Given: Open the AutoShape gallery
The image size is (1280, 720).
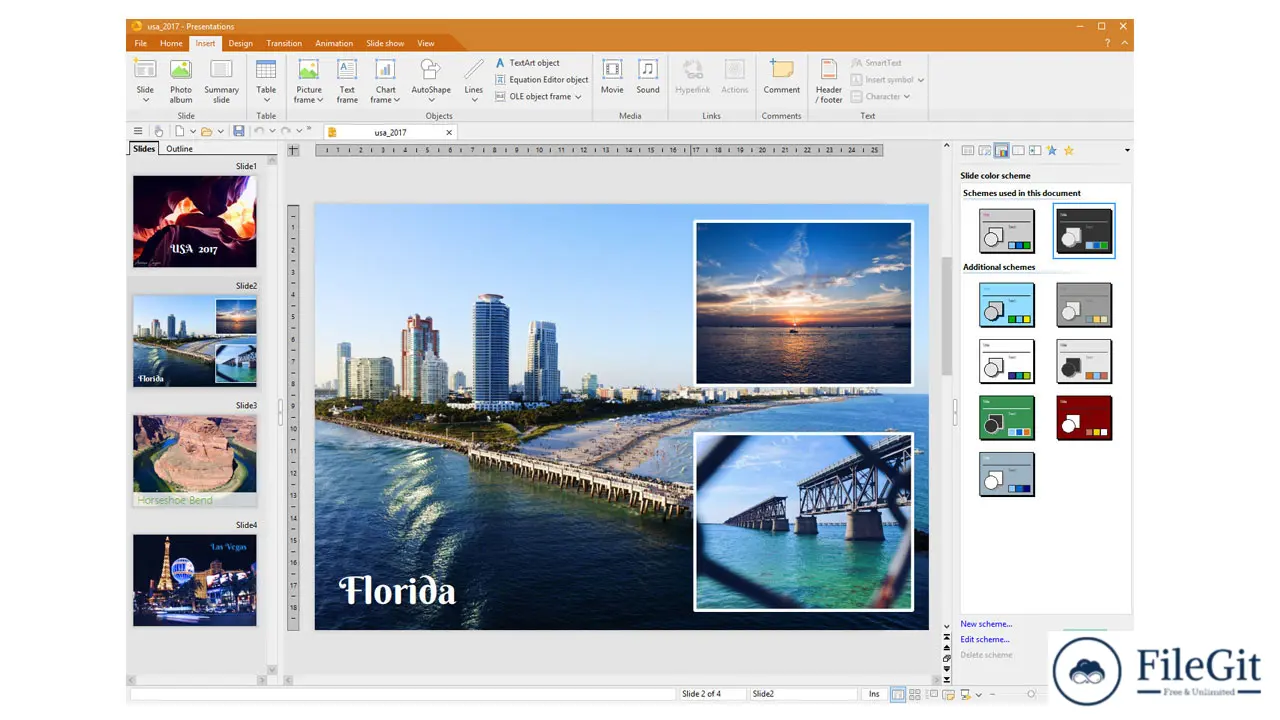Looking at the screenshot, I should (431, 81).
